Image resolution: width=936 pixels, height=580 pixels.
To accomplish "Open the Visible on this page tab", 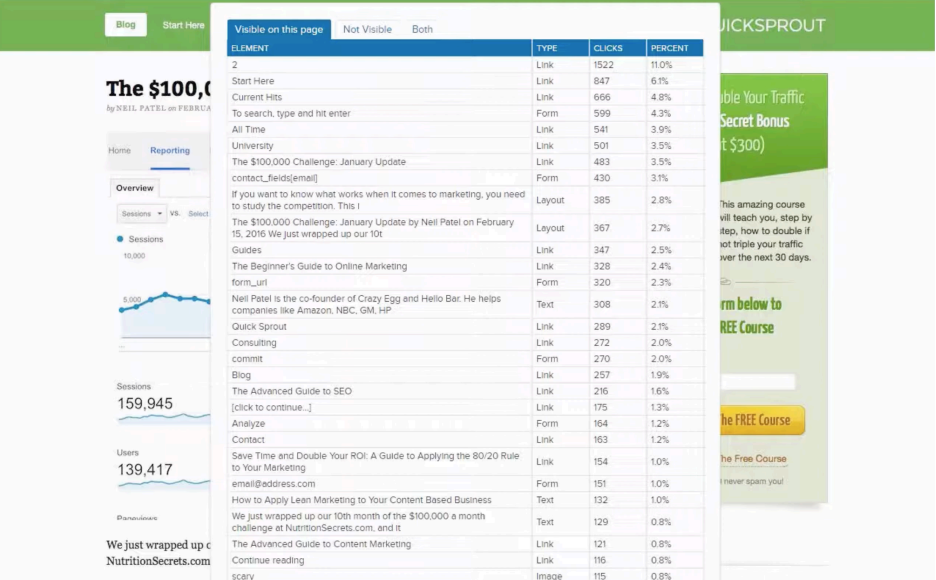I will coord(279,29).
